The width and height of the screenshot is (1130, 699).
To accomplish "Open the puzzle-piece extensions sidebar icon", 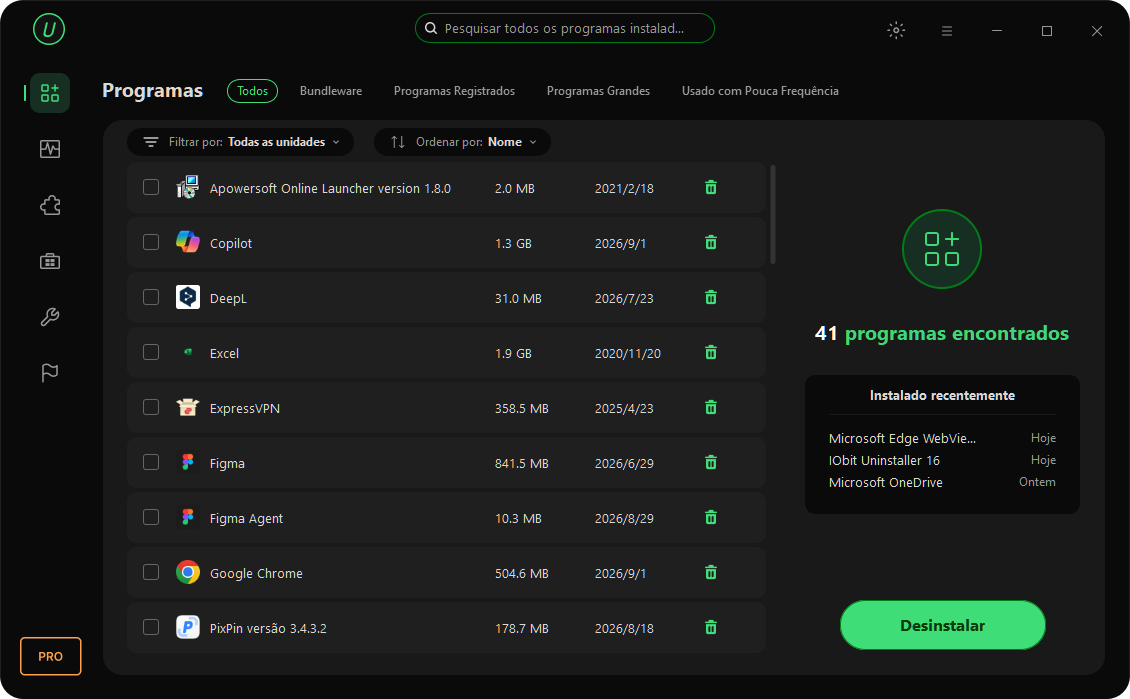I will [x=50, y=205].
